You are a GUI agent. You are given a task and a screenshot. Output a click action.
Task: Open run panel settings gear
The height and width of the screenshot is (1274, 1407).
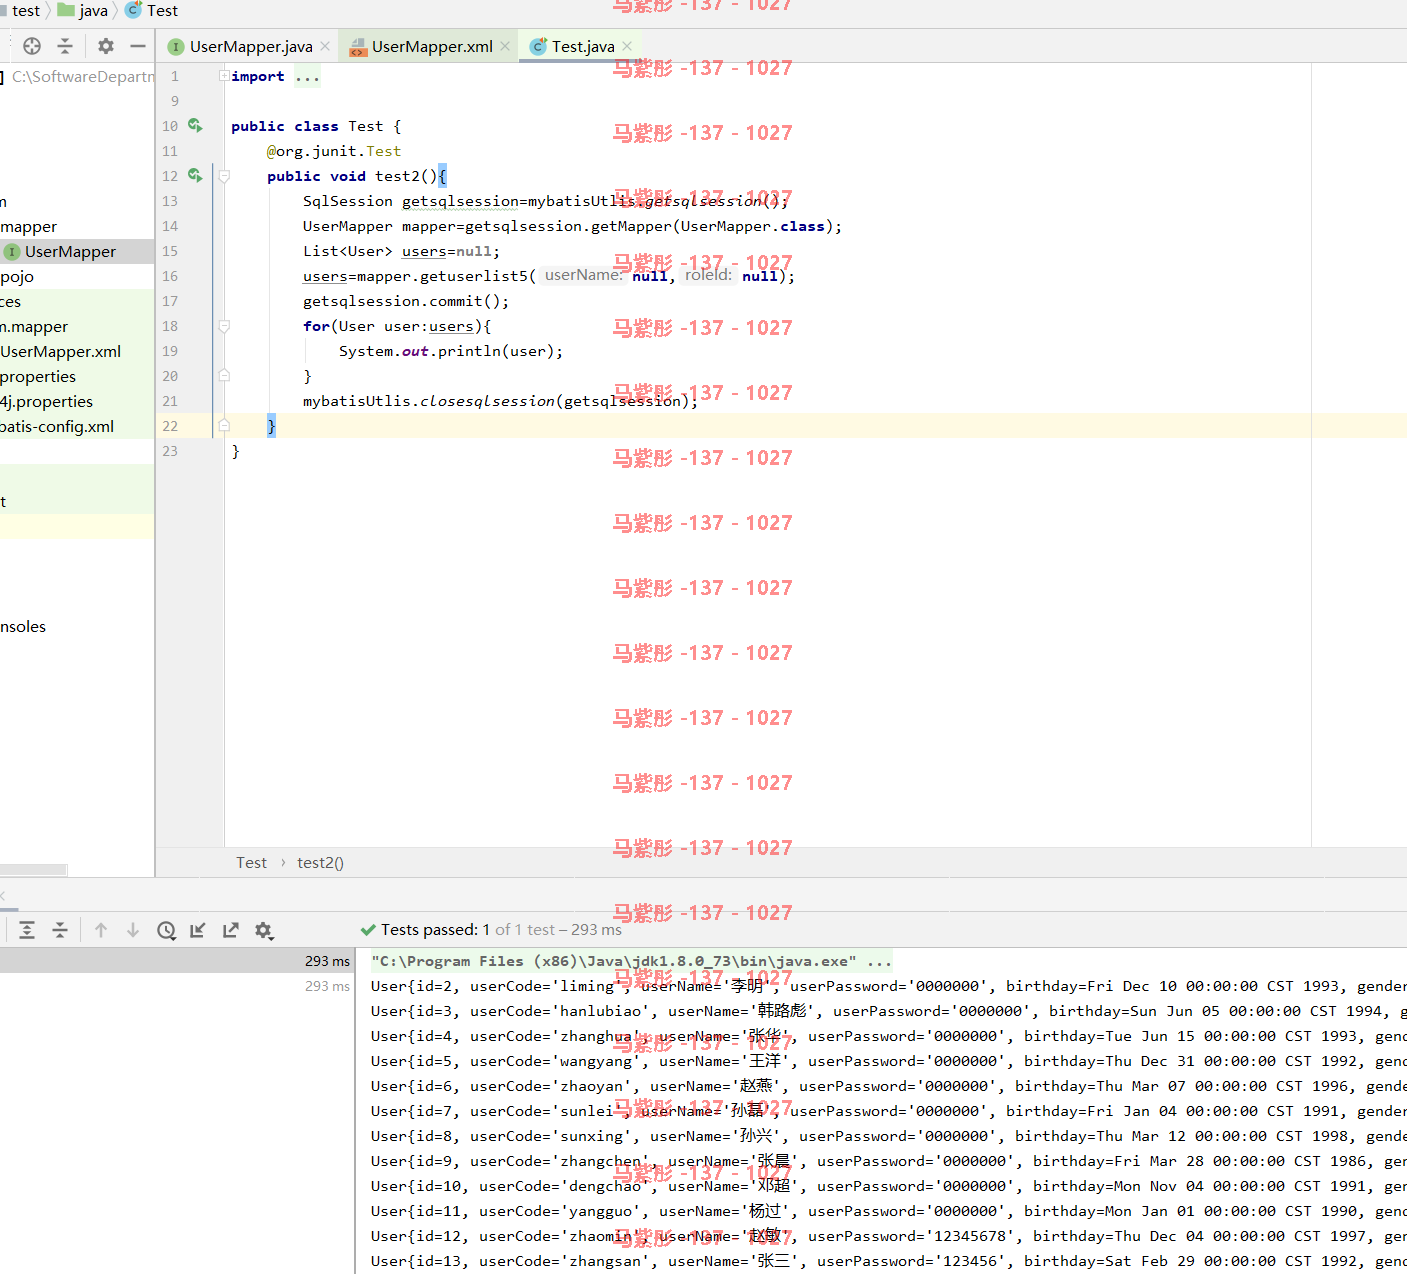pos(264,930)
